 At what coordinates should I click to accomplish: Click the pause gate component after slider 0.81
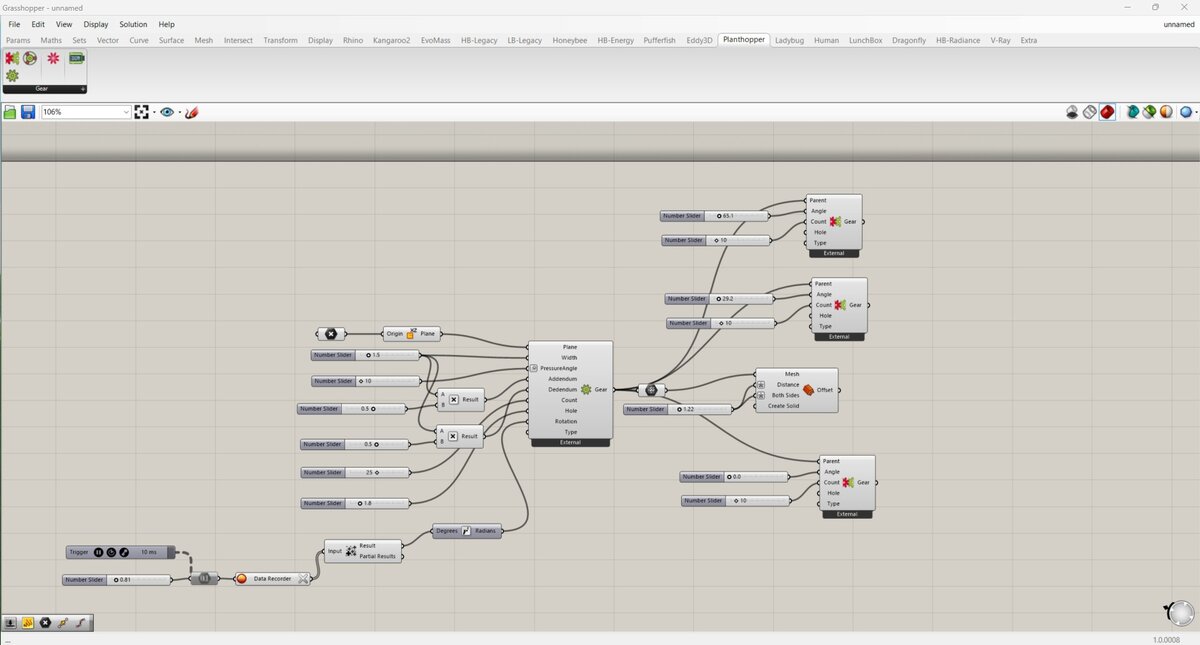coord(204,578)
